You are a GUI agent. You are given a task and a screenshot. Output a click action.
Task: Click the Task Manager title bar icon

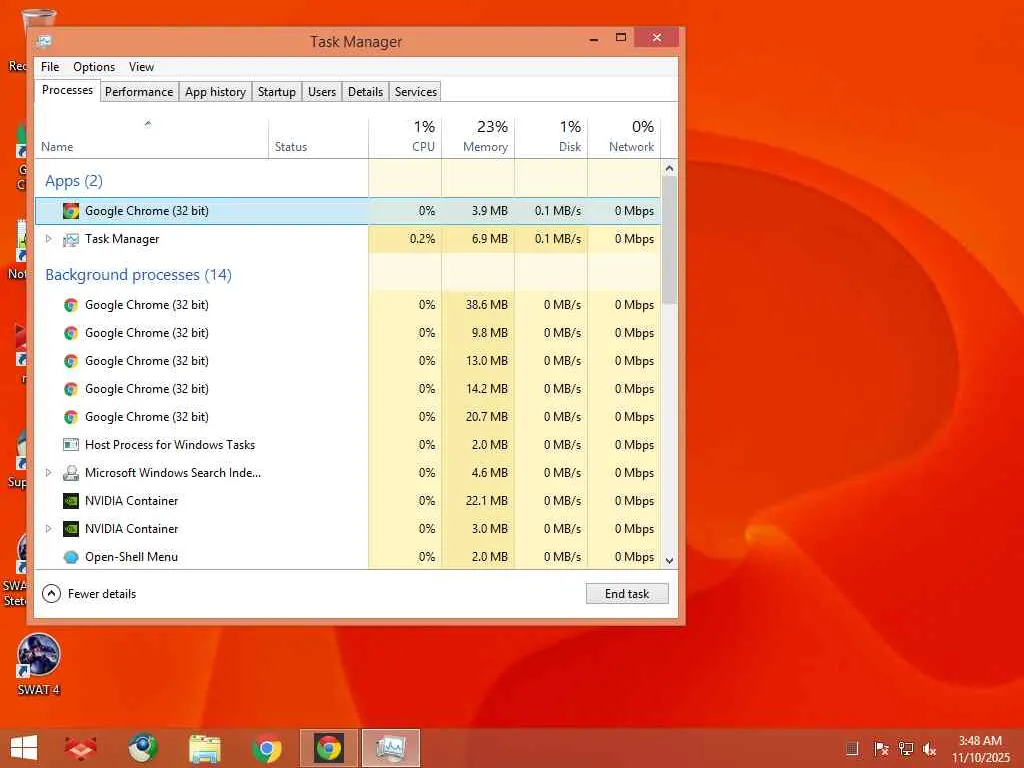click(44, 41)
